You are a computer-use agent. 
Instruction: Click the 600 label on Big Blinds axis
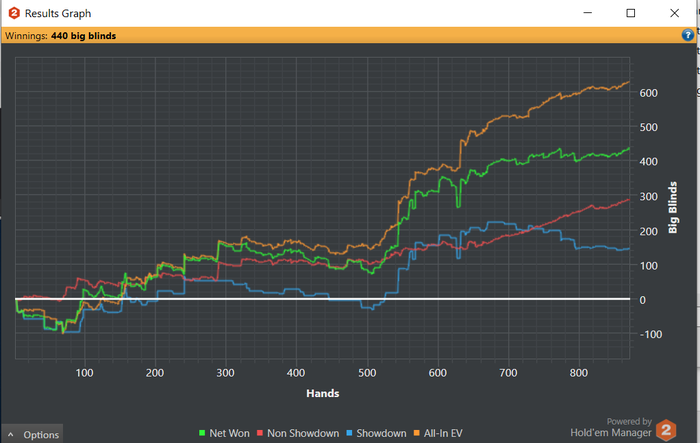(x=649, y=93)
